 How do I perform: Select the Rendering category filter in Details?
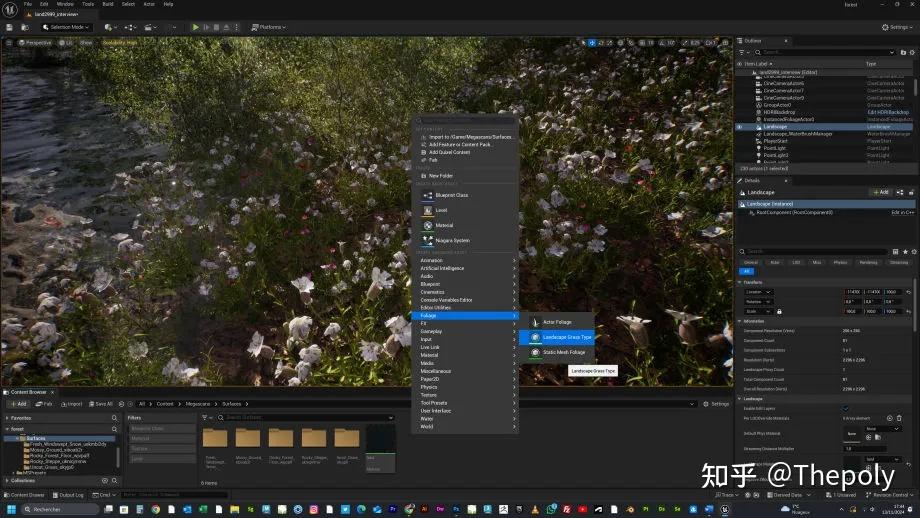coord(868,262)
